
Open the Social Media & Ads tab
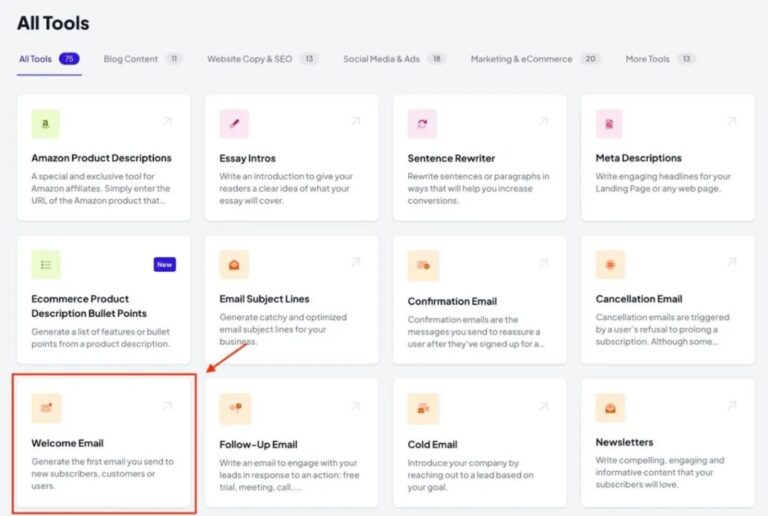tap(383, 59)
